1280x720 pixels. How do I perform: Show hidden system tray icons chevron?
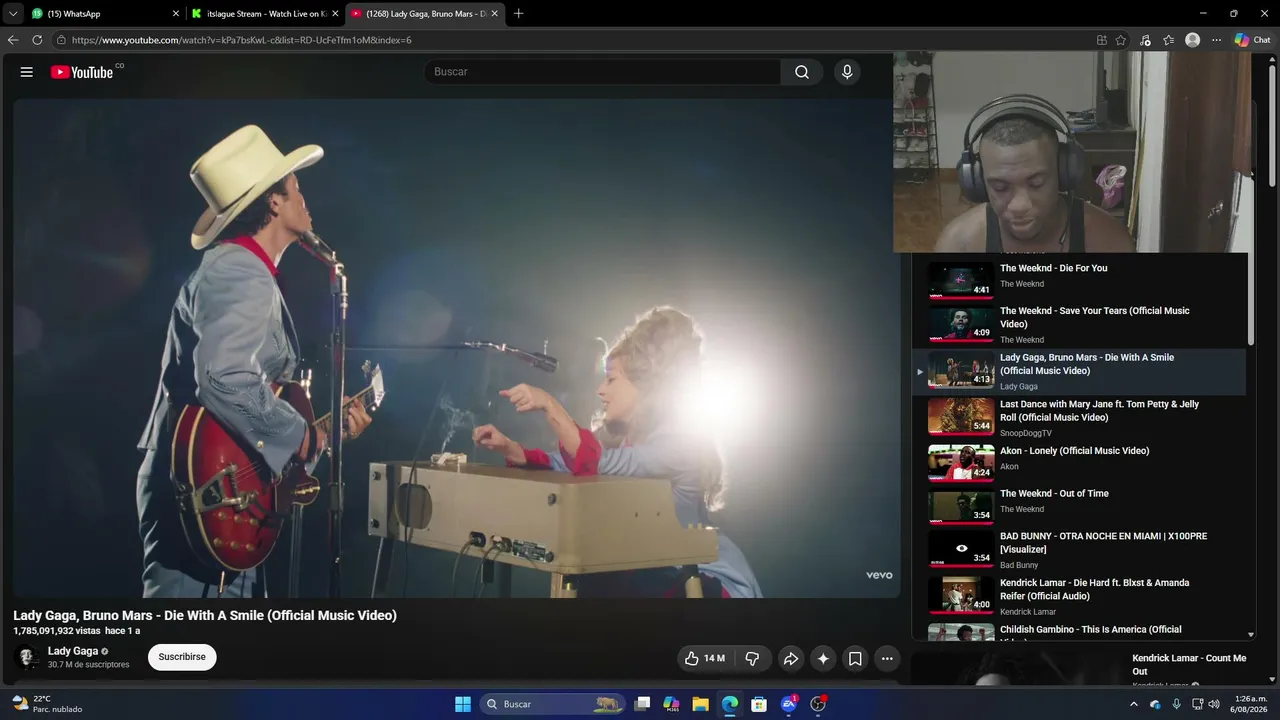pos(1133,704)
